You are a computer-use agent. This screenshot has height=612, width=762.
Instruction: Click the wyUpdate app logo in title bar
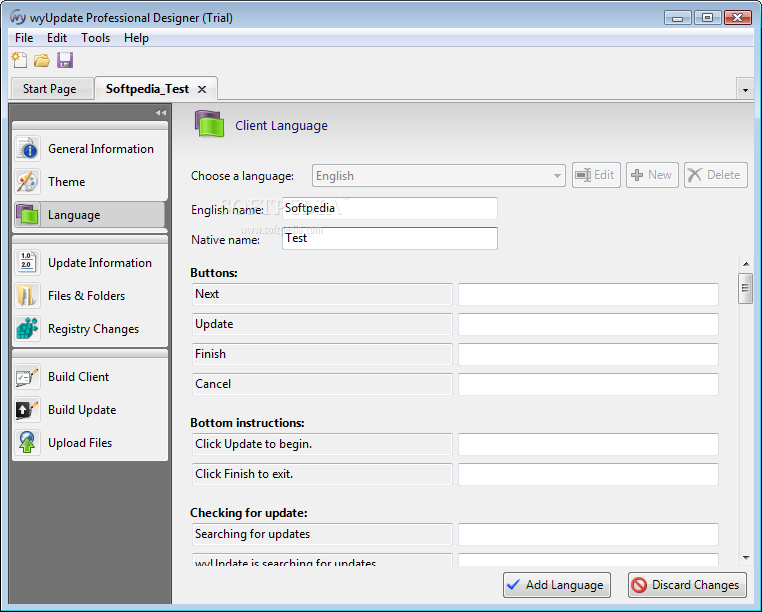pos(17,17)
